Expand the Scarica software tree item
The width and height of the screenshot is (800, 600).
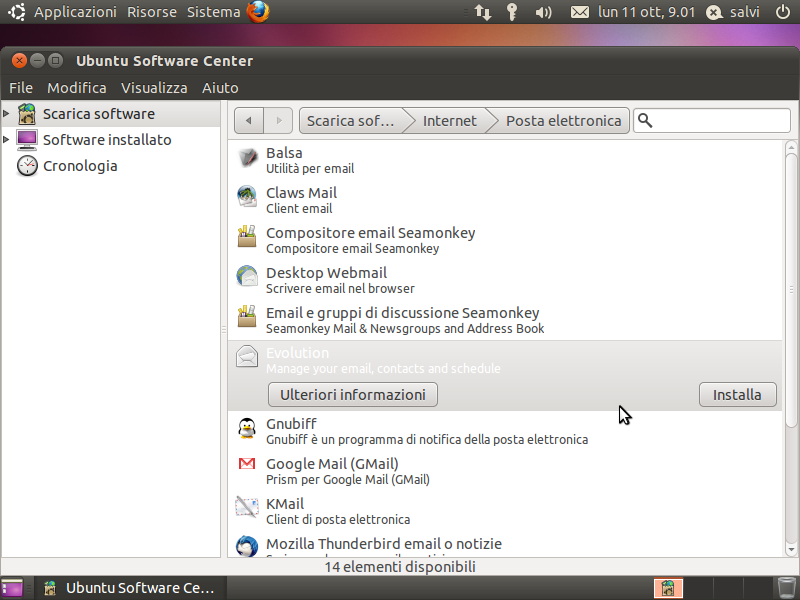coord(6,113)
